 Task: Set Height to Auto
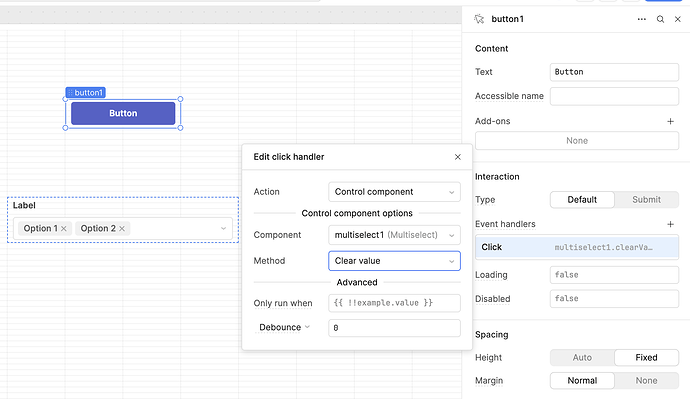[x=582, y=358]
